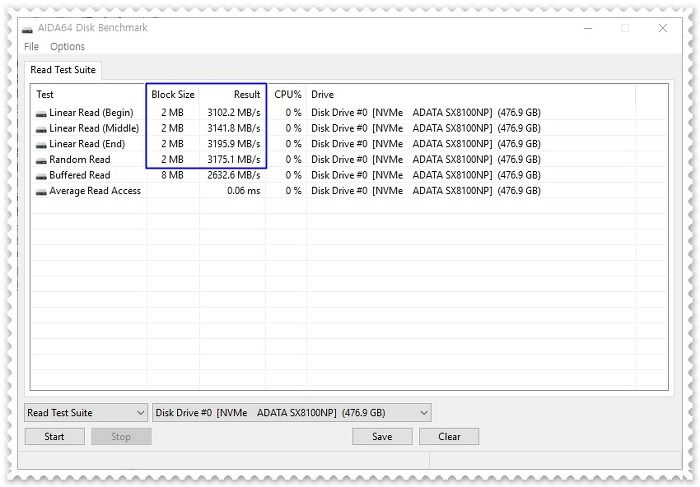Minimize the AIDA64 Disk Benchmark window
700x487 pixels.
[x=588, y=28]
